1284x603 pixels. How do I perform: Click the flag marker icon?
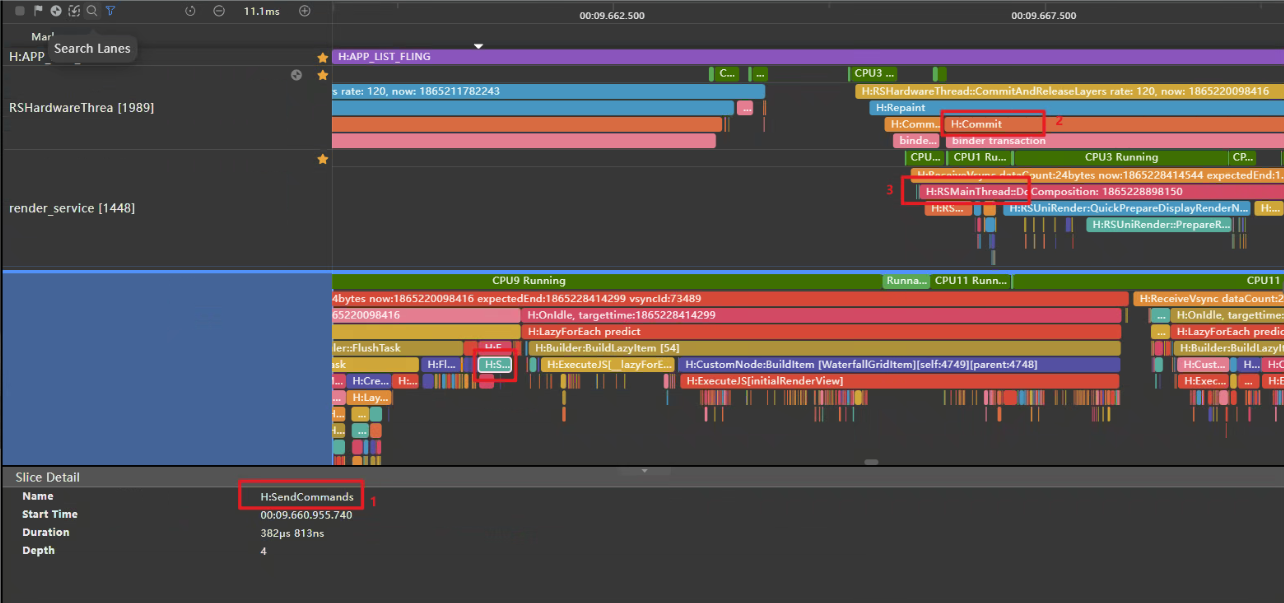tap(38, 11)
